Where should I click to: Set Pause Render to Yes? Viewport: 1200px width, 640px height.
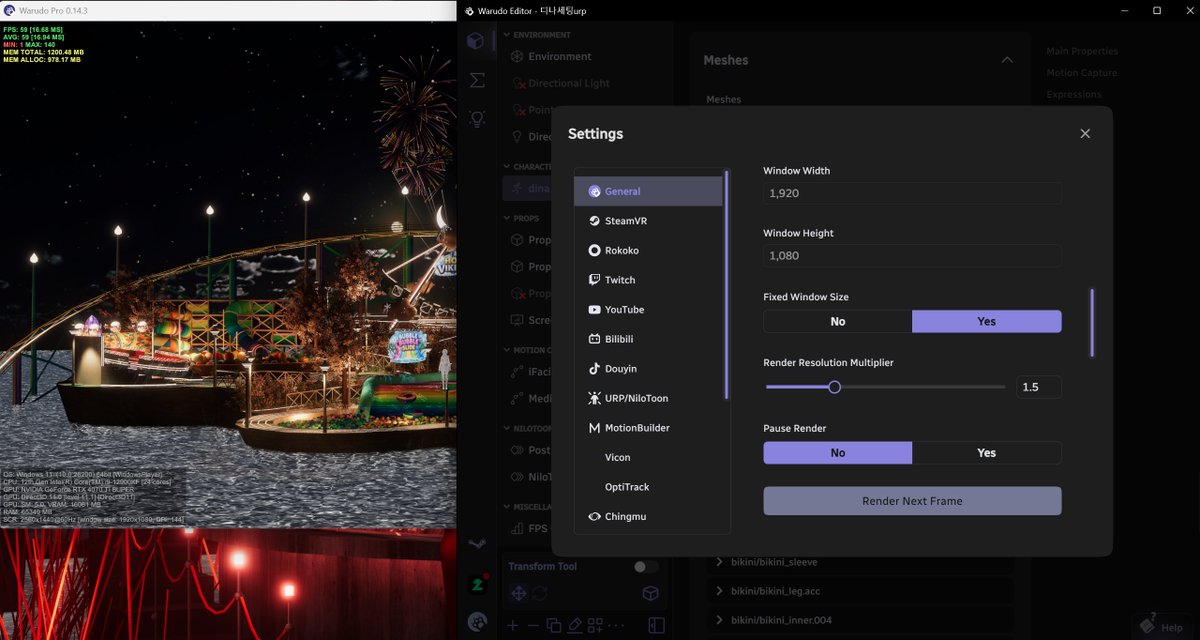click(x=987, y=453)
